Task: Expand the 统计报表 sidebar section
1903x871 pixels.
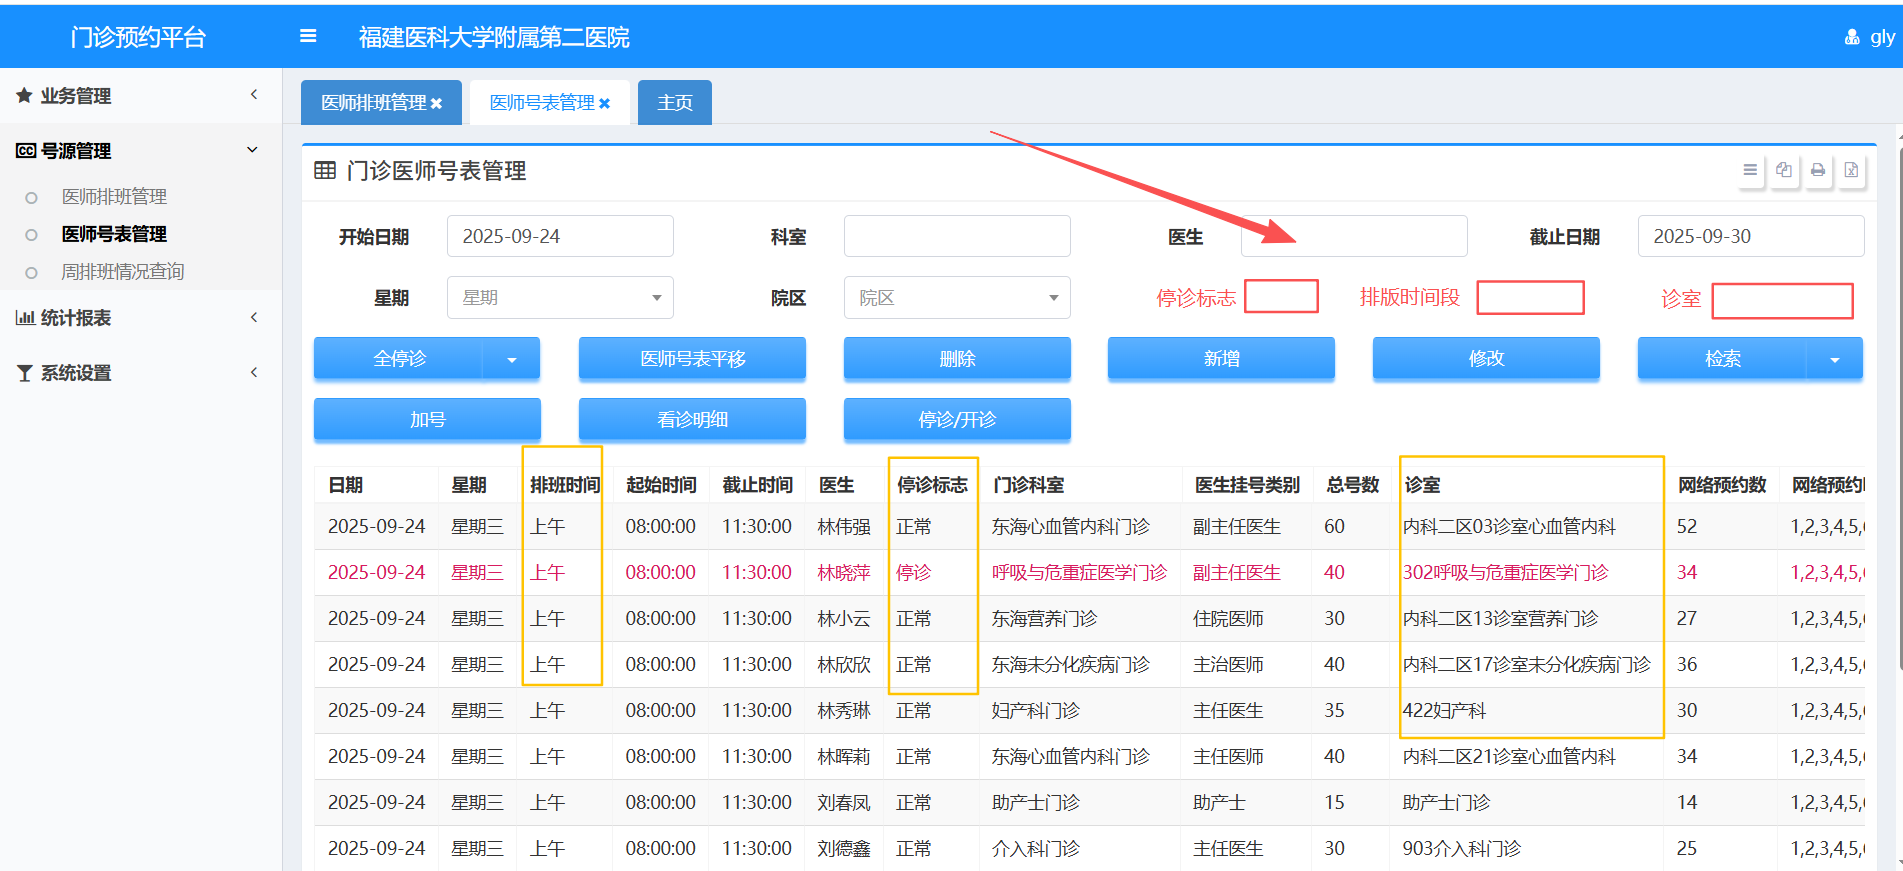Action: click(141, 317)
